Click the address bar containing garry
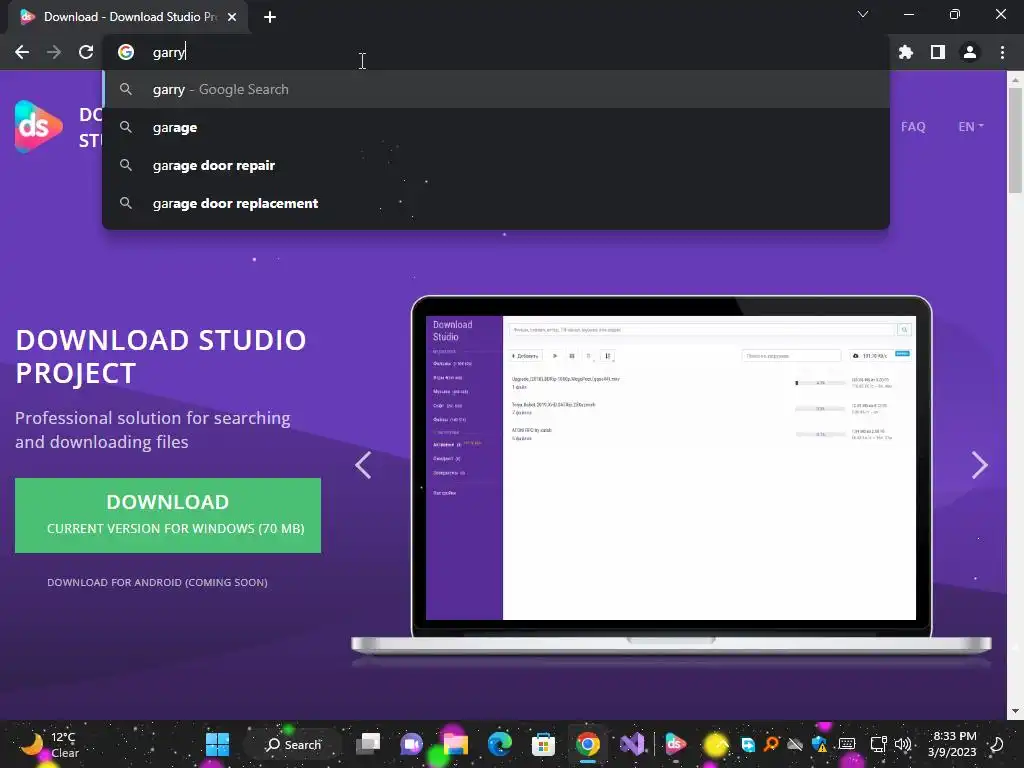 coord(496,52)
